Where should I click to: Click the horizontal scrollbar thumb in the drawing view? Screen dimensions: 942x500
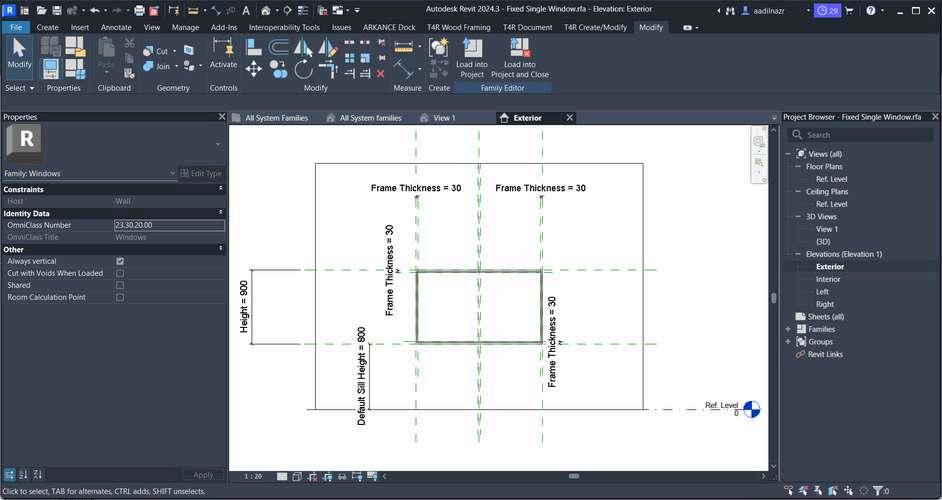[574, 476]
